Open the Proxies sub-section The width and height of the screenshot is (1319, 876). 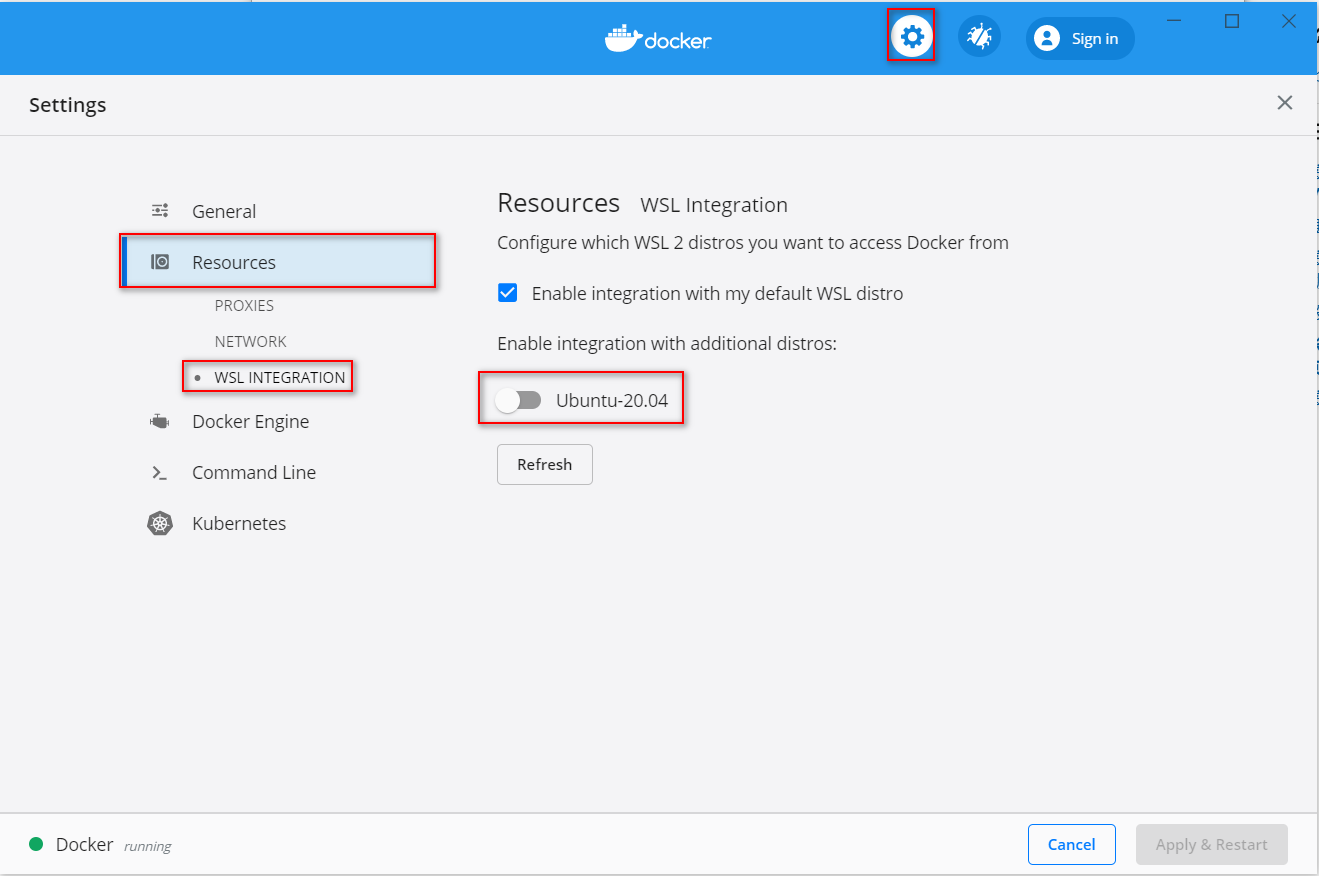244,306
